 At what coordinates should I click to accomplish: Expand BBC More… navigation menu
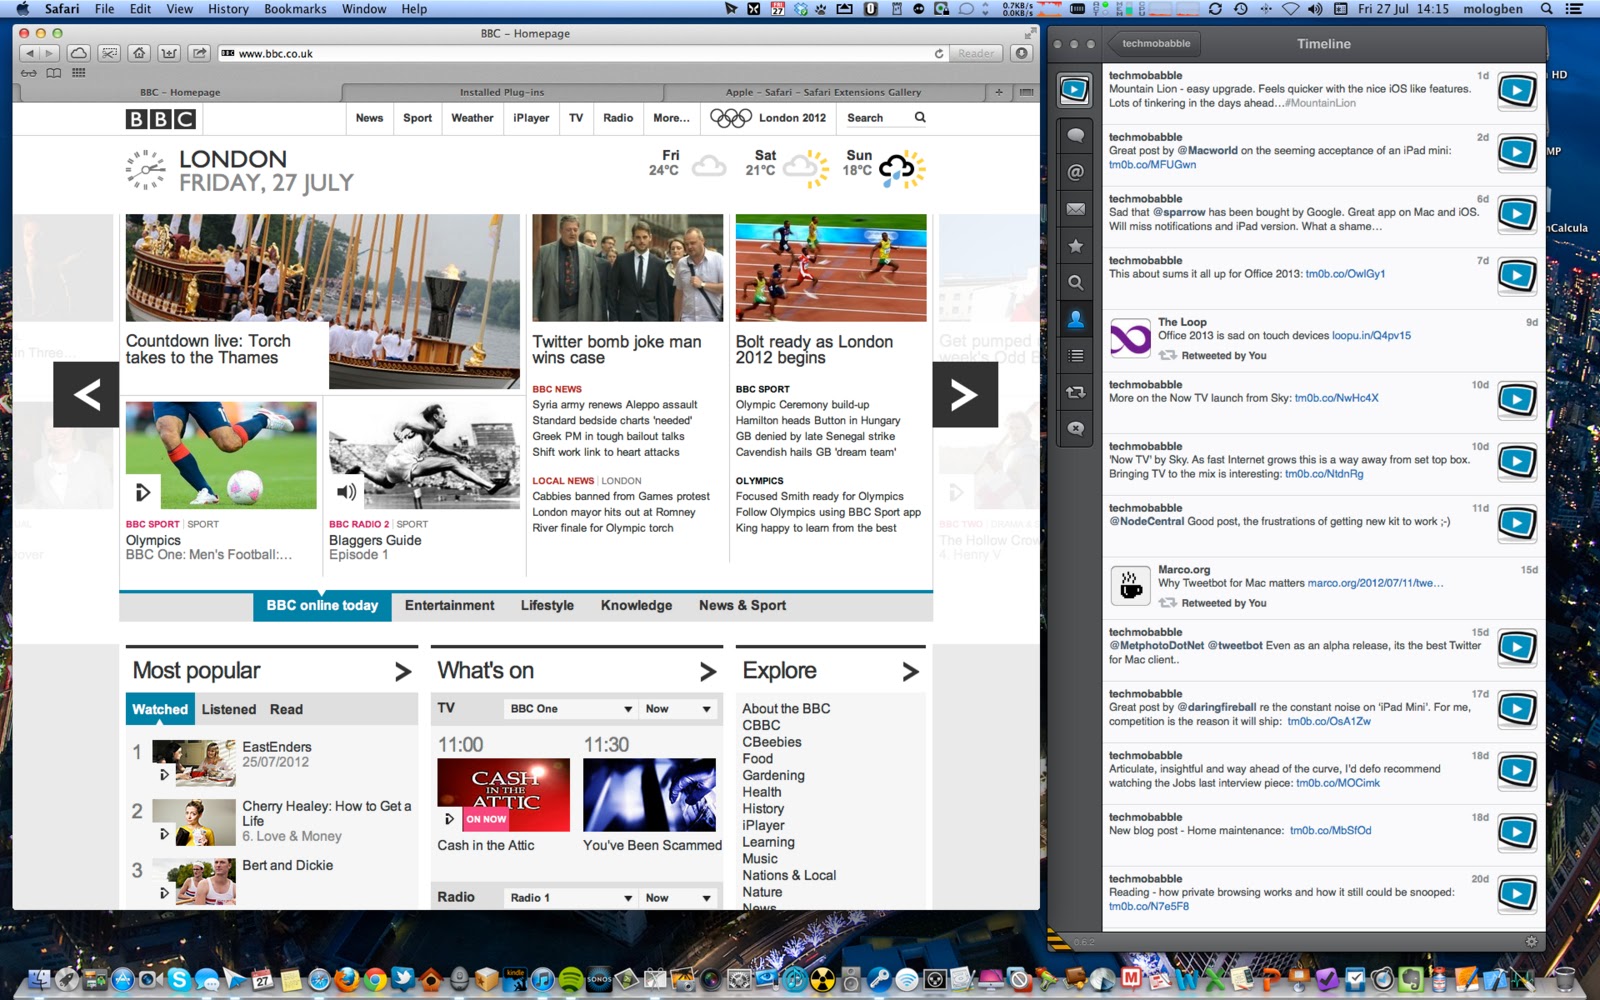[x=671, y=118]
